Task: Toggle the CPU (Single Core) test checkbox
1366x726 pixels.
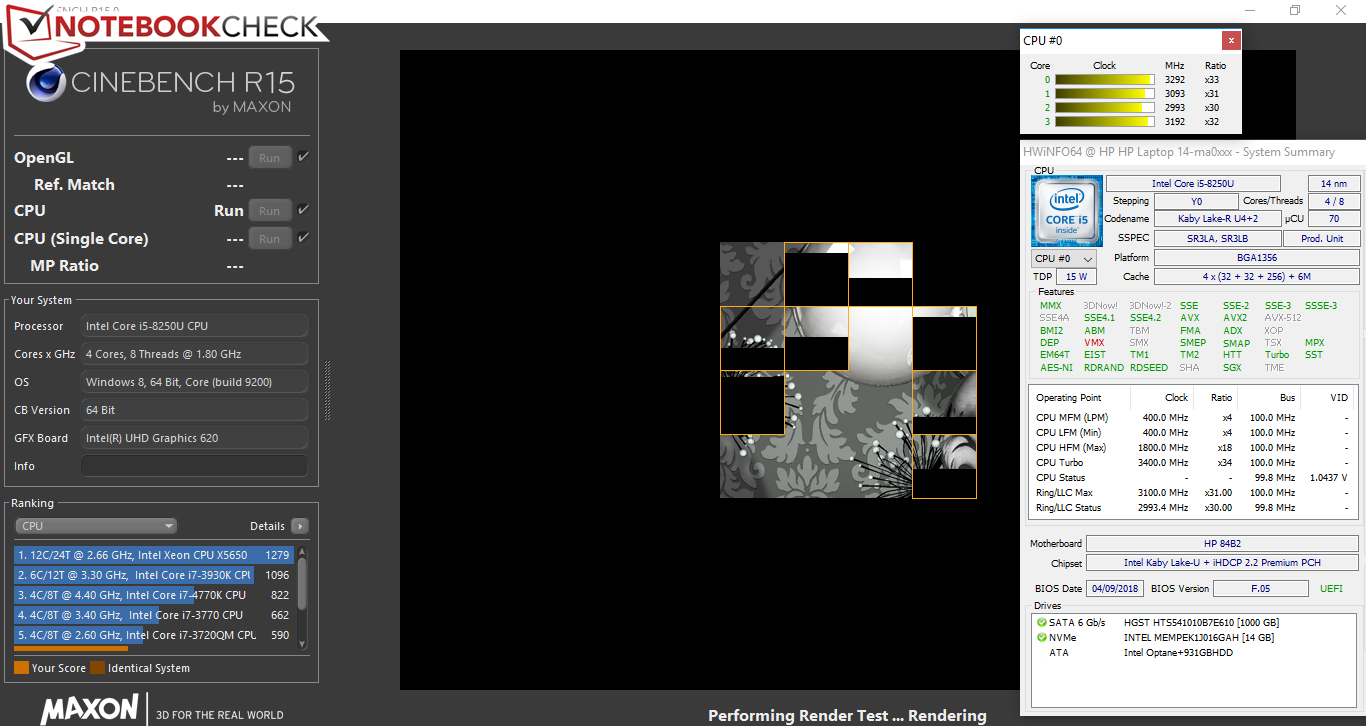Action: (303, 238)
